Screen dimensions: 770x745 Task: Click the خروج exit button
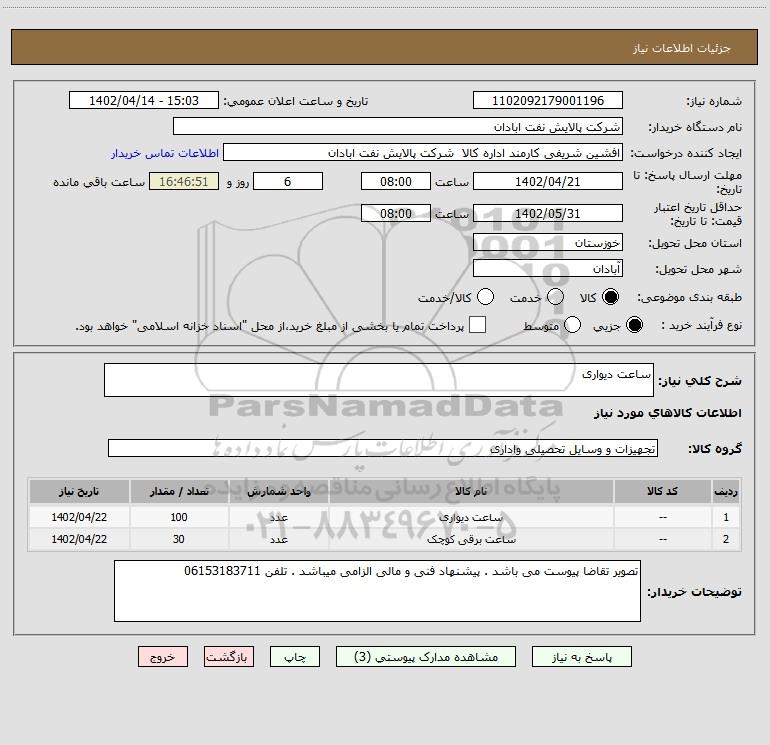pos(163,657)
